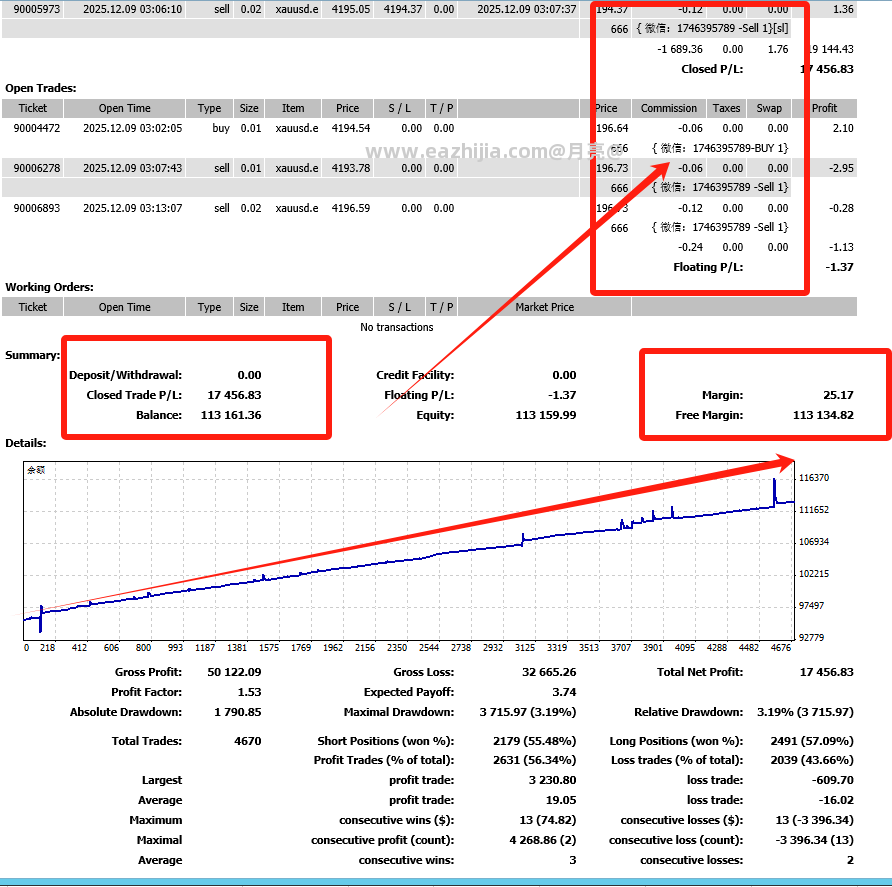Select the close time 2025.12.09 03:07:37

click(x=526, y=9)
